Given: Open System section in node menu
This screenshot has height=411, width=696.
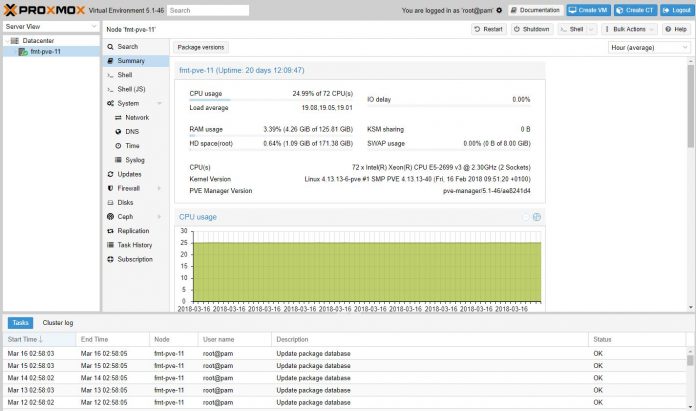Looking at the screenshot, I should tap(128, 103).
